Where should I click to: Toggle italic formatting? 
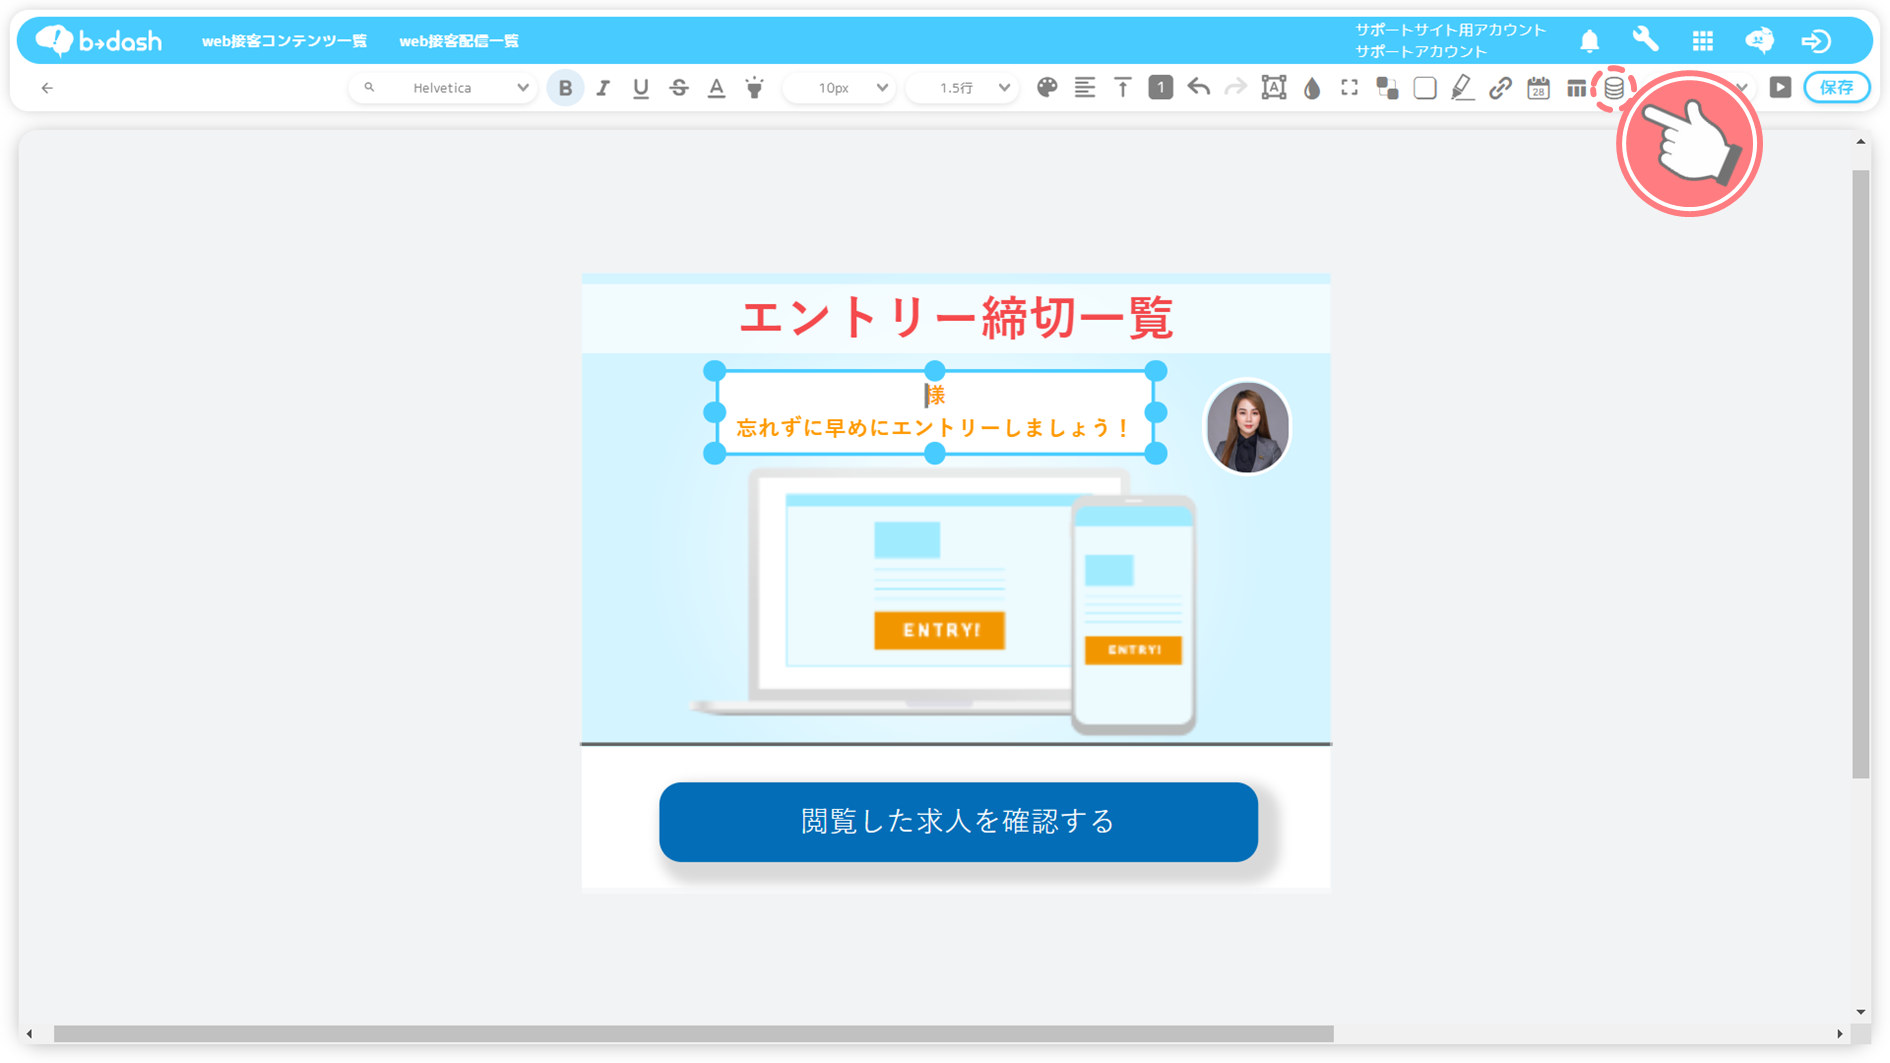pyautogui.click(x=603, y=88)
